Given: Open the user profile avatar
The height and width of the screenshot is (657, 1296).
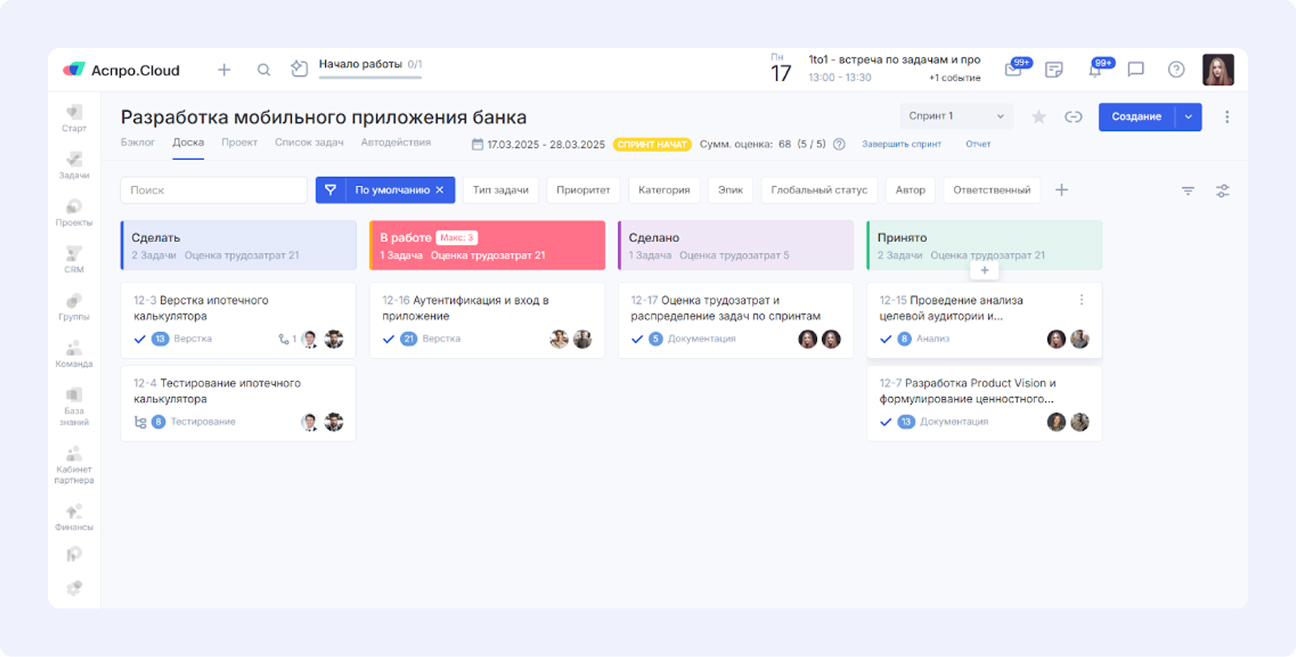Looking at the screenshot, I should (1218, 70).
